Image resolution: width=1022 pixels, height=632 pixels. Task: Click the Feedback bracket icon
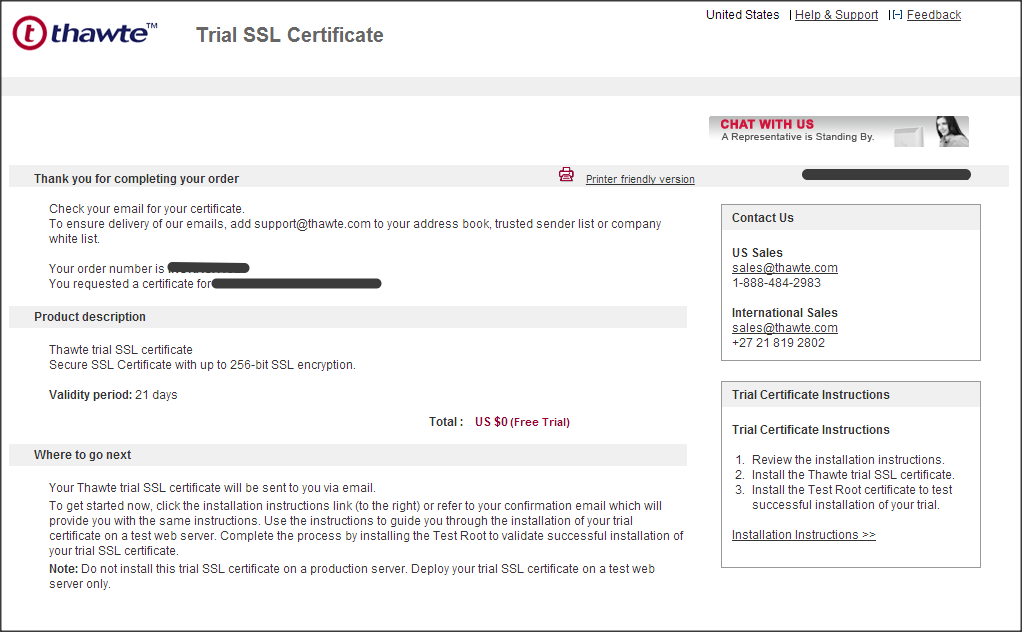coord(897,14)
